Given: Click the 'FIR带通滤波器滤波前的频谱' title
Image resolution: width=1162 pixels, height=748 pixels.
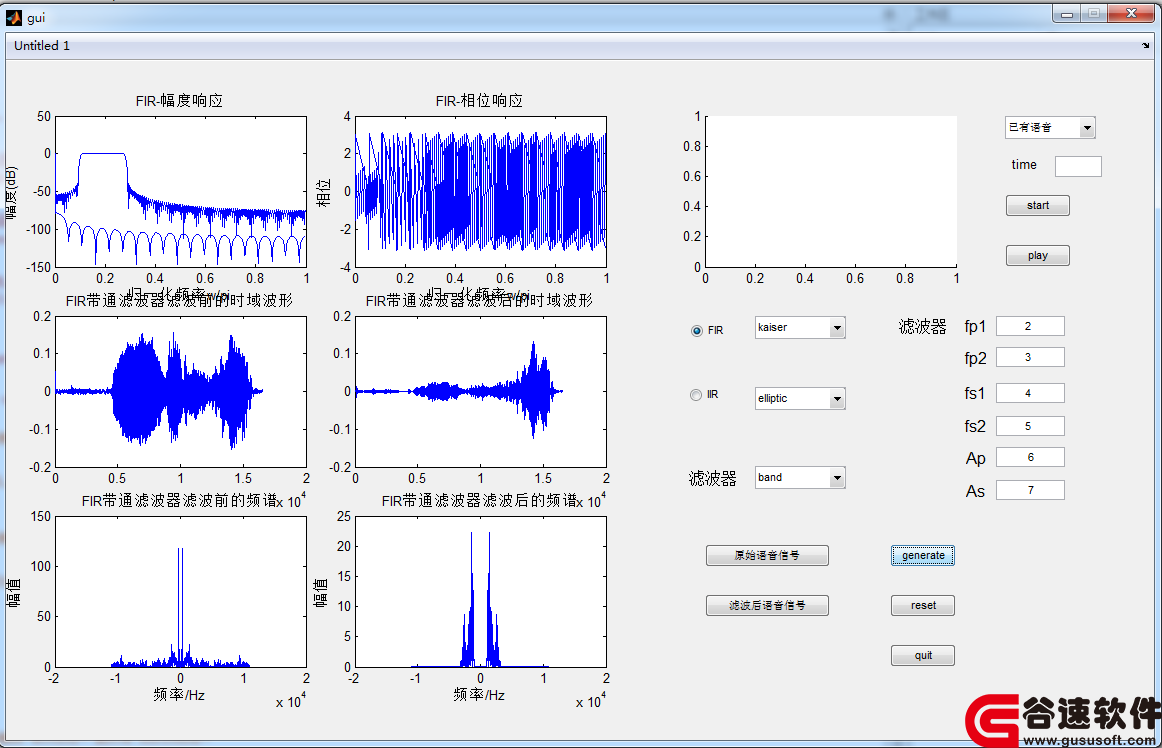Looking at the screenshot, I should [179, 501].
